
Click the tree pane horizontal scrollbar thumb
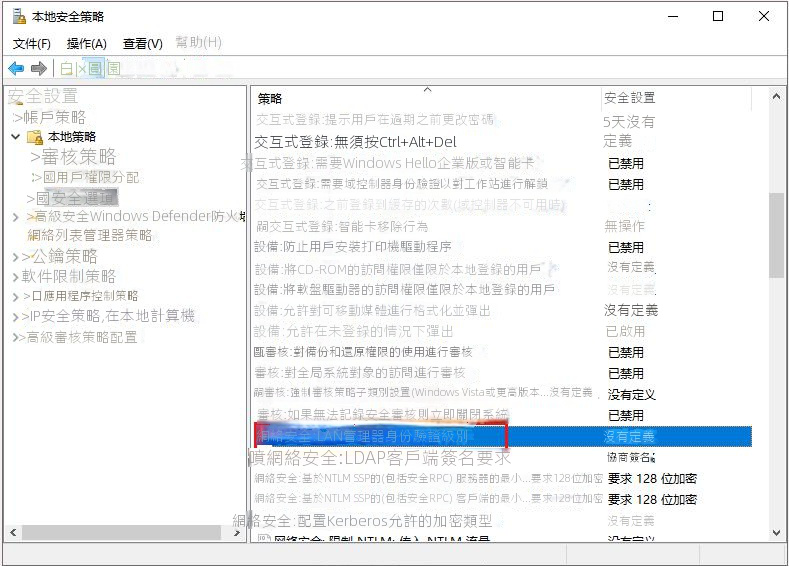tap(121, 532)
